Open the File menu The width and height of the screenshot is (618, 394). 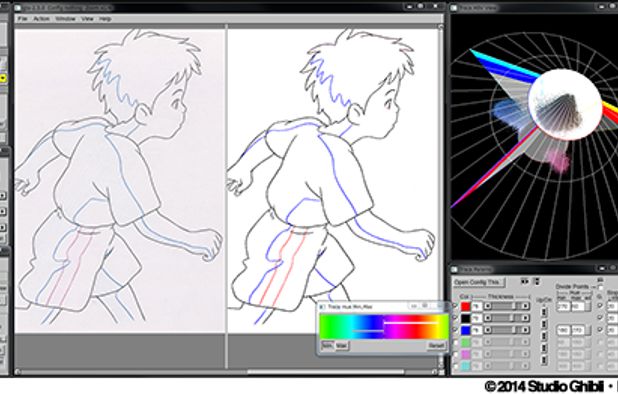tap(22, 19)
